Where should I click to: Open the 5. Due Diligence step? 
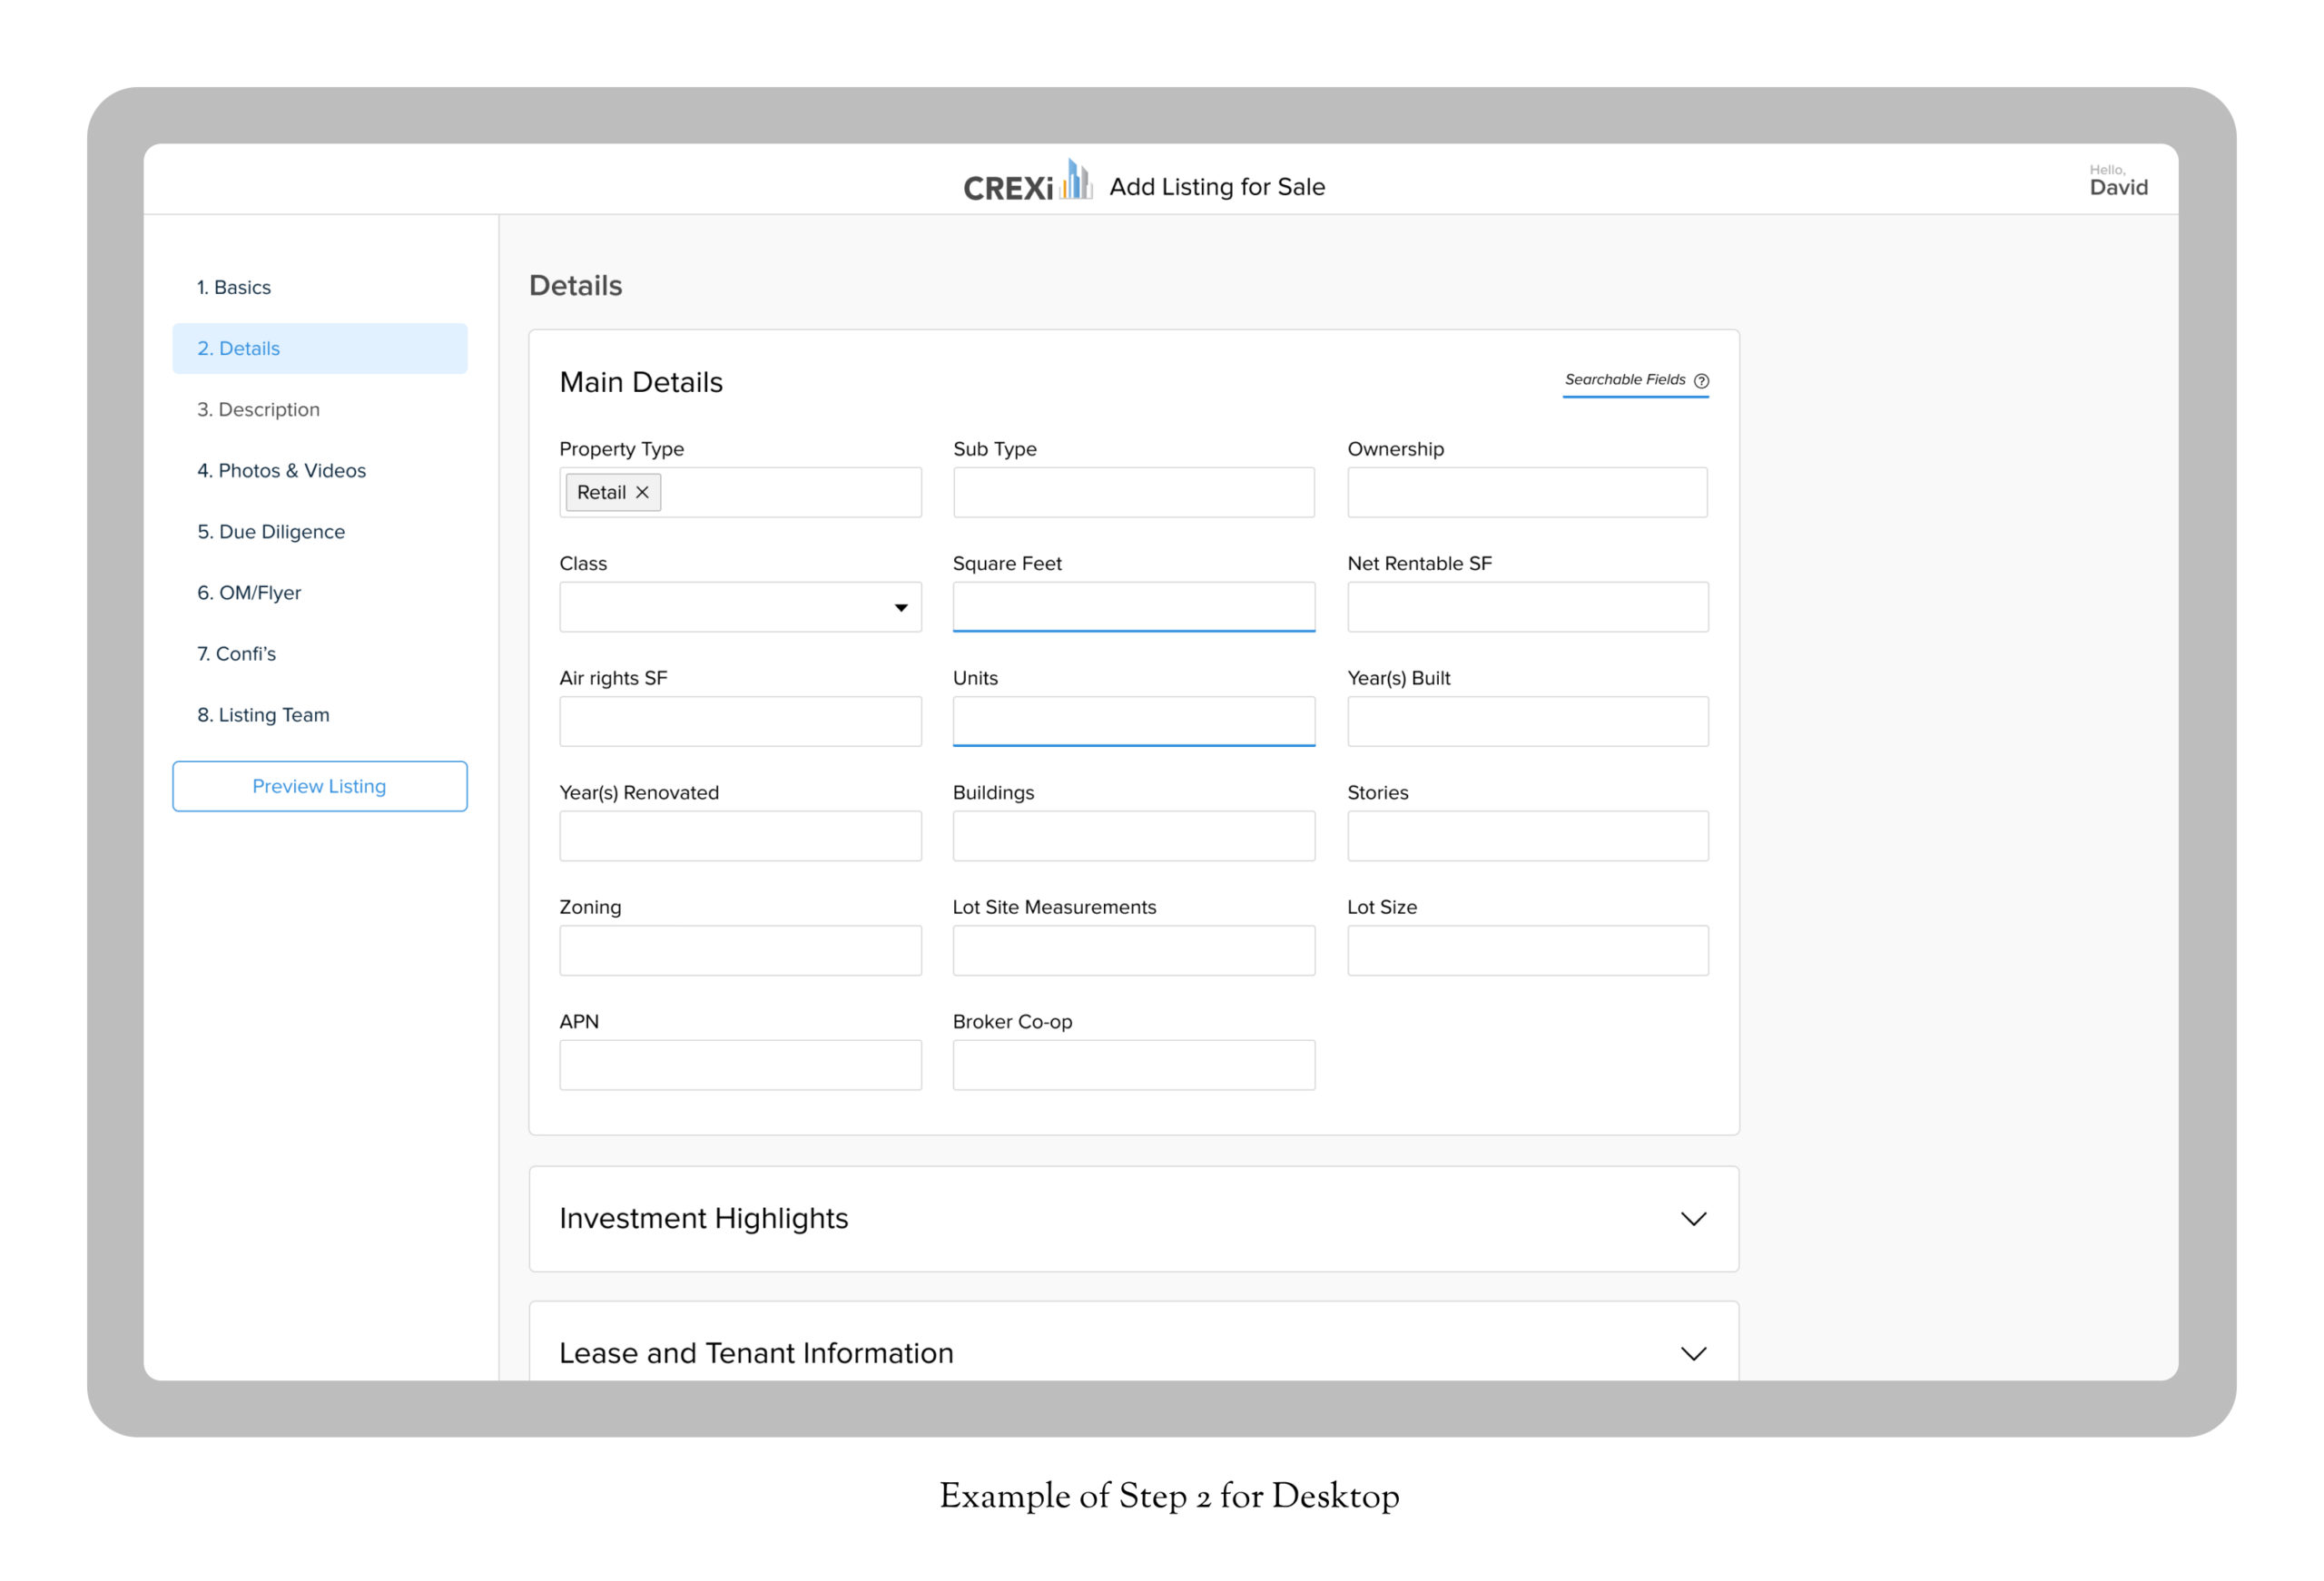click(x=271, y=532)
